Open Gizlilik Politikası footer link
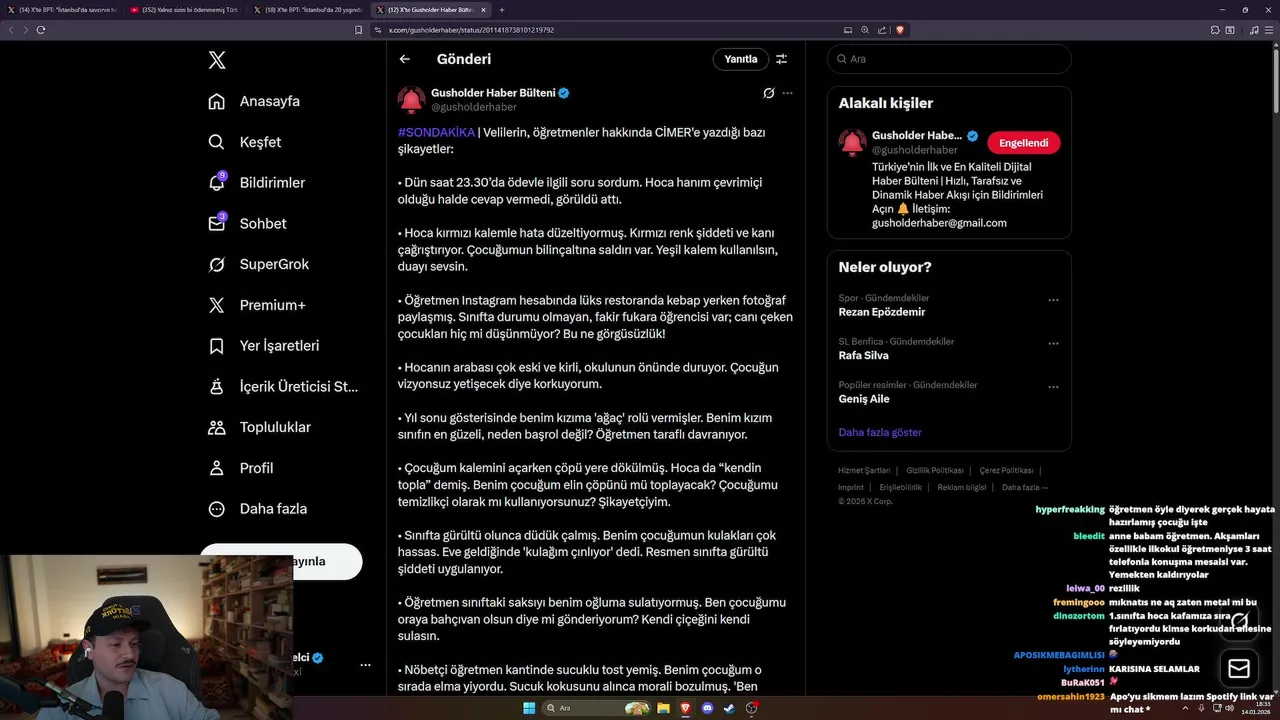Viewport: 1280px width, 720px height. click(x=935, y=470)
